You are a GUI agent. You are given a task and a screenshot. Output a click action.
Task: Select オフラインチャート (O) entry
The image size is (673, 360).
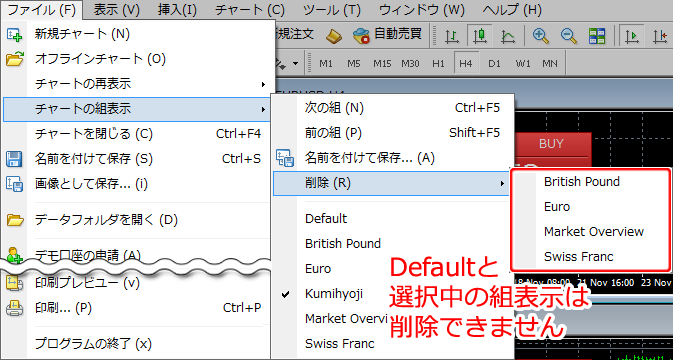tap(136, 59)
